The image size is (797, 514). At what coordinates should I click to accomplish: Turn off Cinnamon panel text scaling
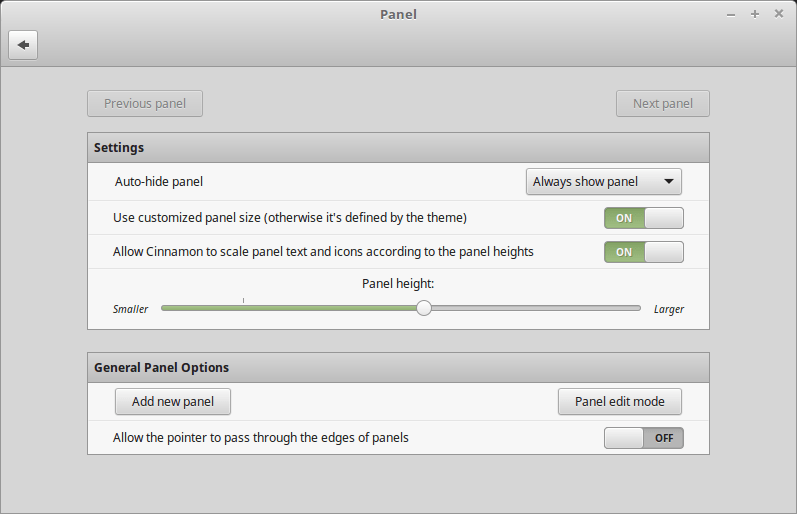pyautogui.click(x=643, y=252)
